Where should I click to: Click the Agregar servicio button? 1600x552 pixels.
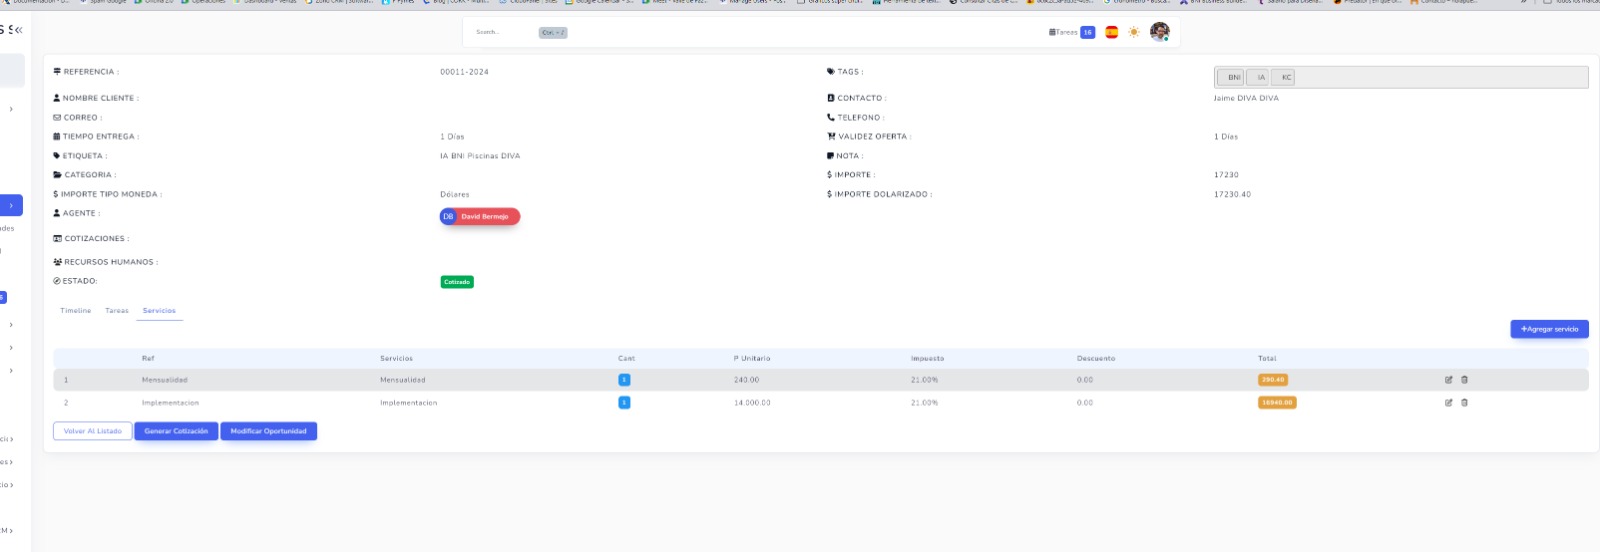(1549, 329)
